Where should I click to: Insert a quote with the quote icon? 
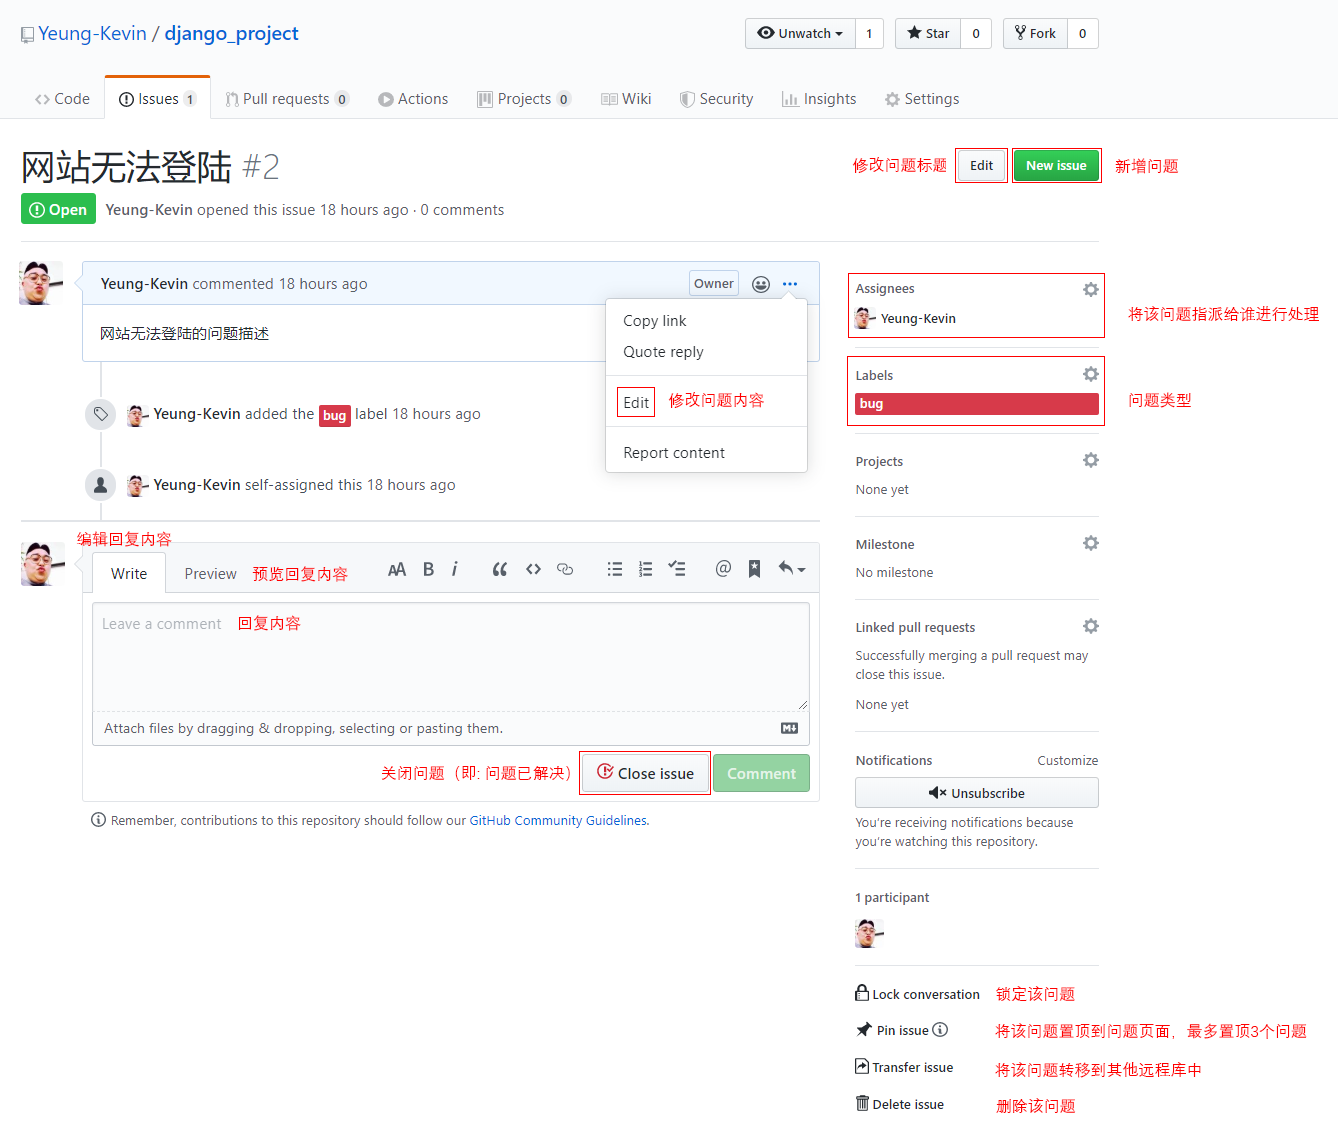pyautogui.click(x=500, y=569)
